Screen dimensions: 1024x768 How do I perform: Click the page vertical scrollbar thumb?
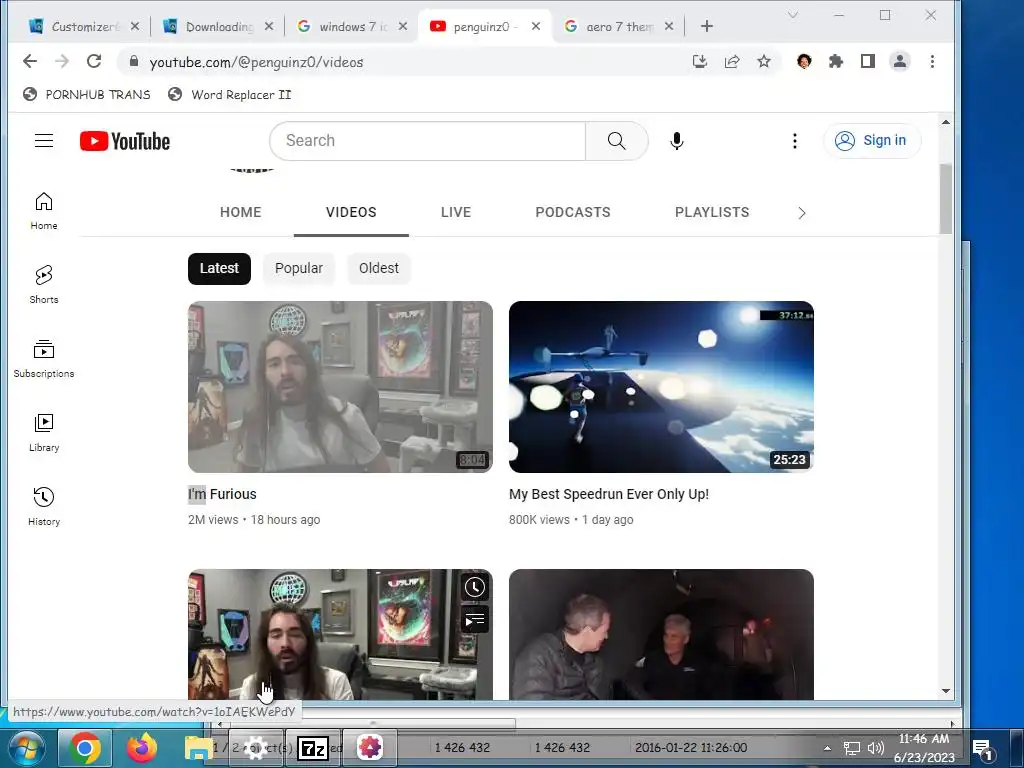(945, 199)
